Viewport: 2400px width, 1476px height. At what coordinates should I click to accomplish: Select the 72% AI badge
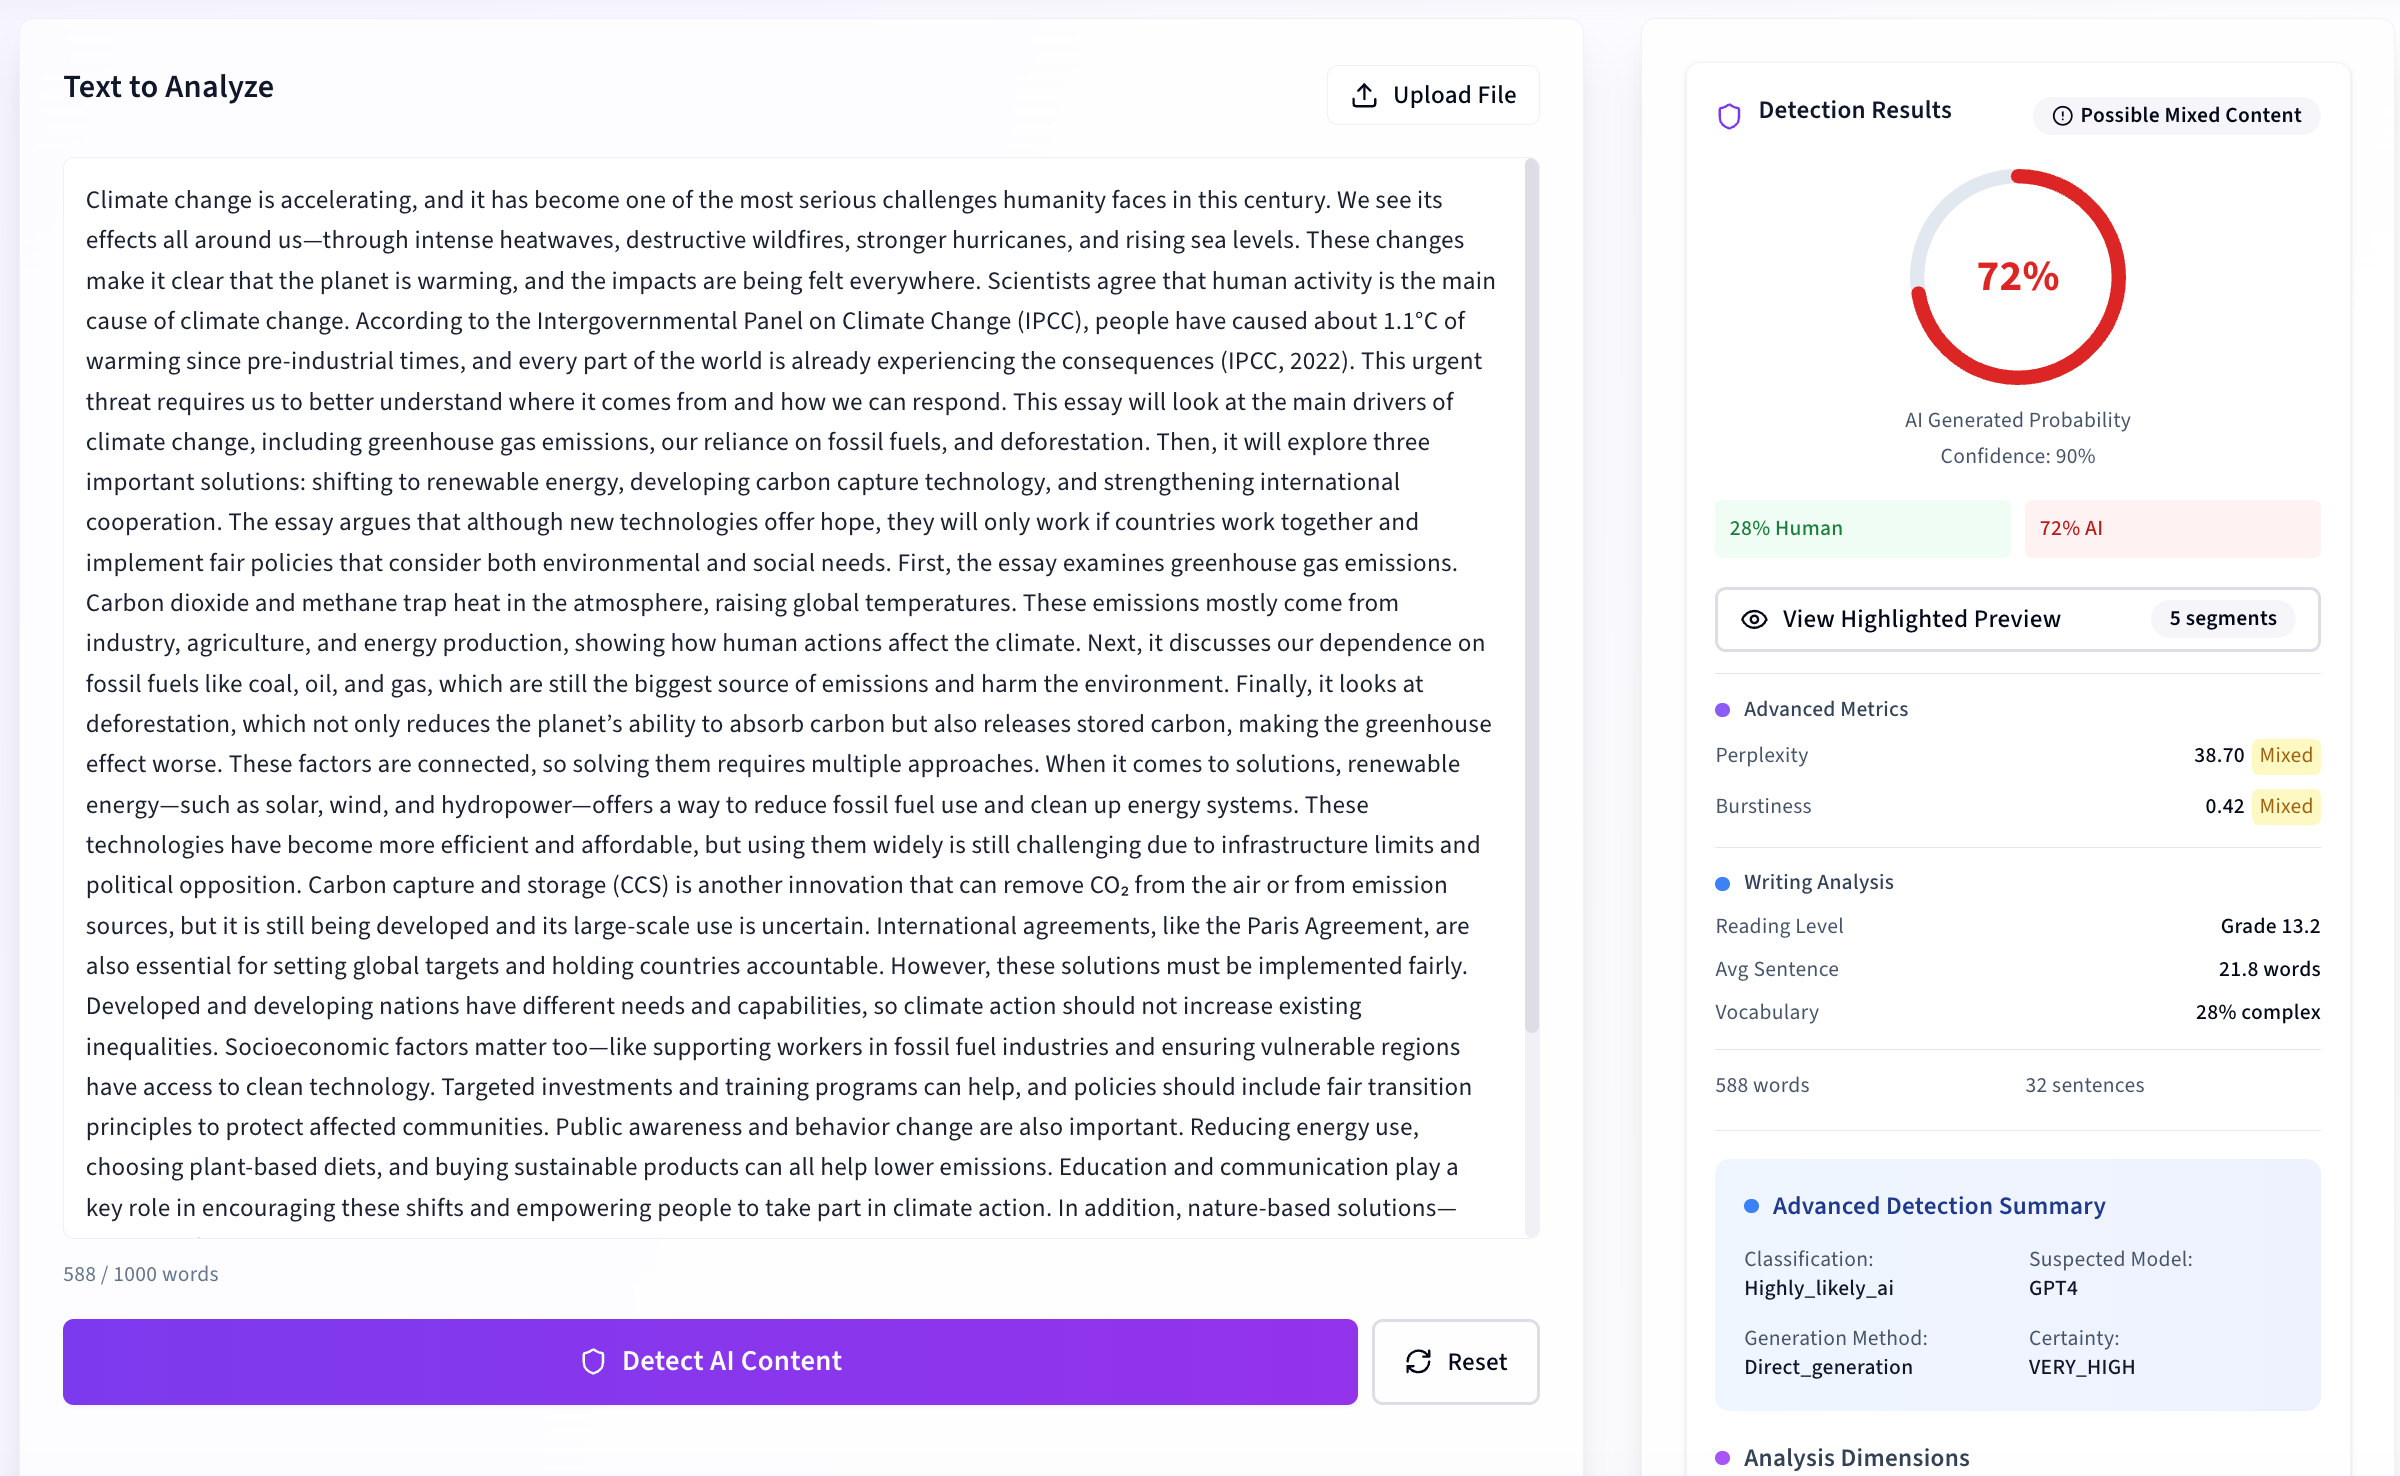point(2171,528)
